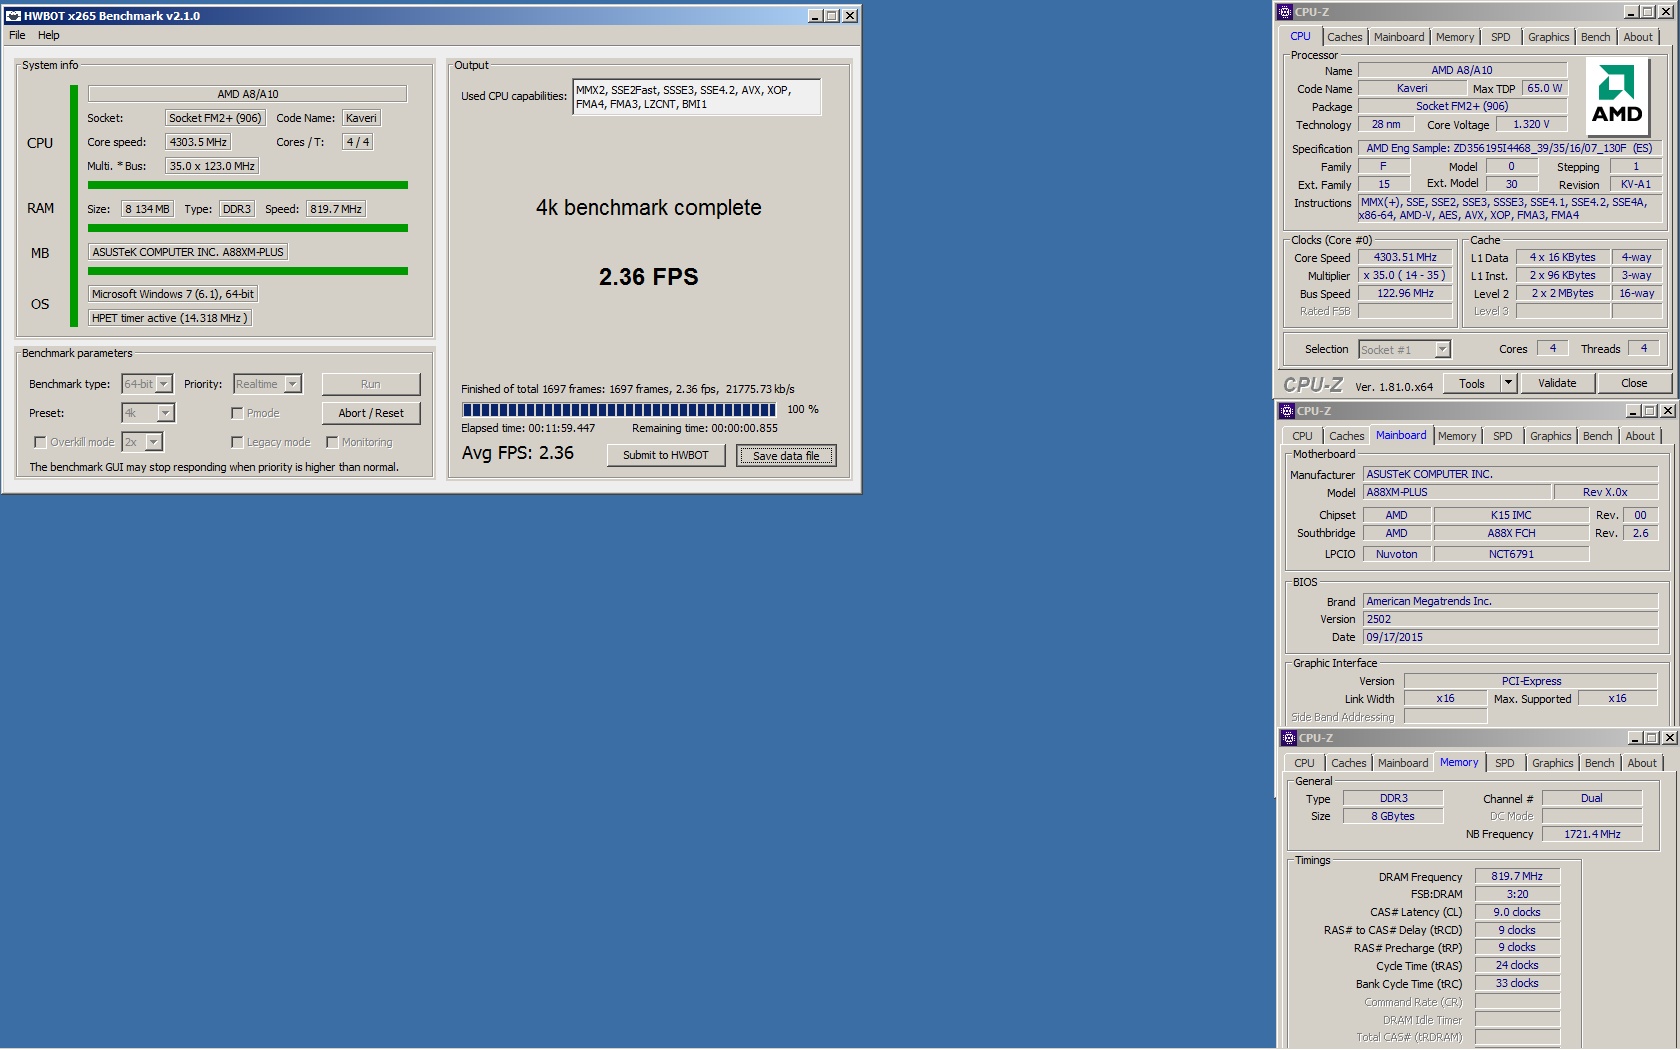Open the Priority Realtime dropdown
This screenshot has height=1050, width=1680.
coord(292,384)
